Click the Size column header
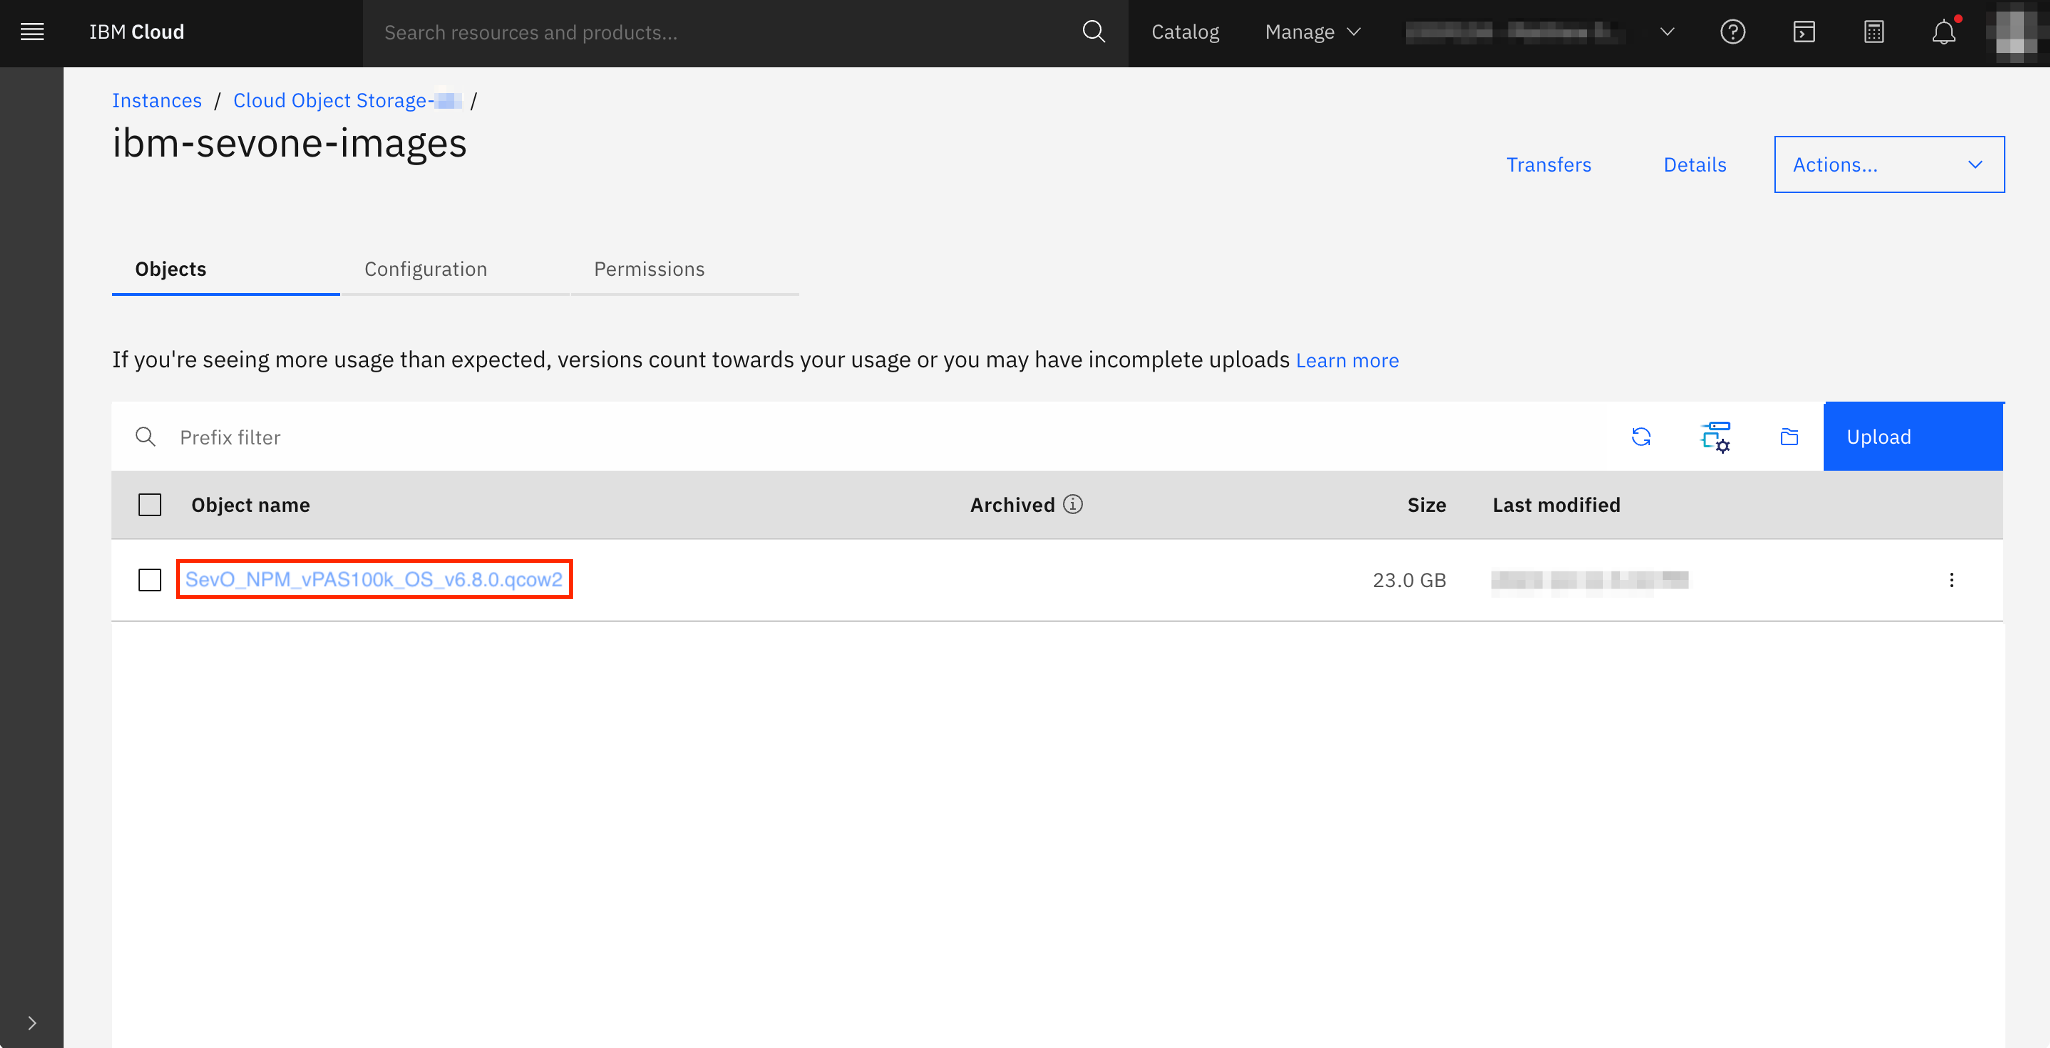Image resolution: width=2050 pixels, height=1048 pixels. click(x=1427, y=505)
